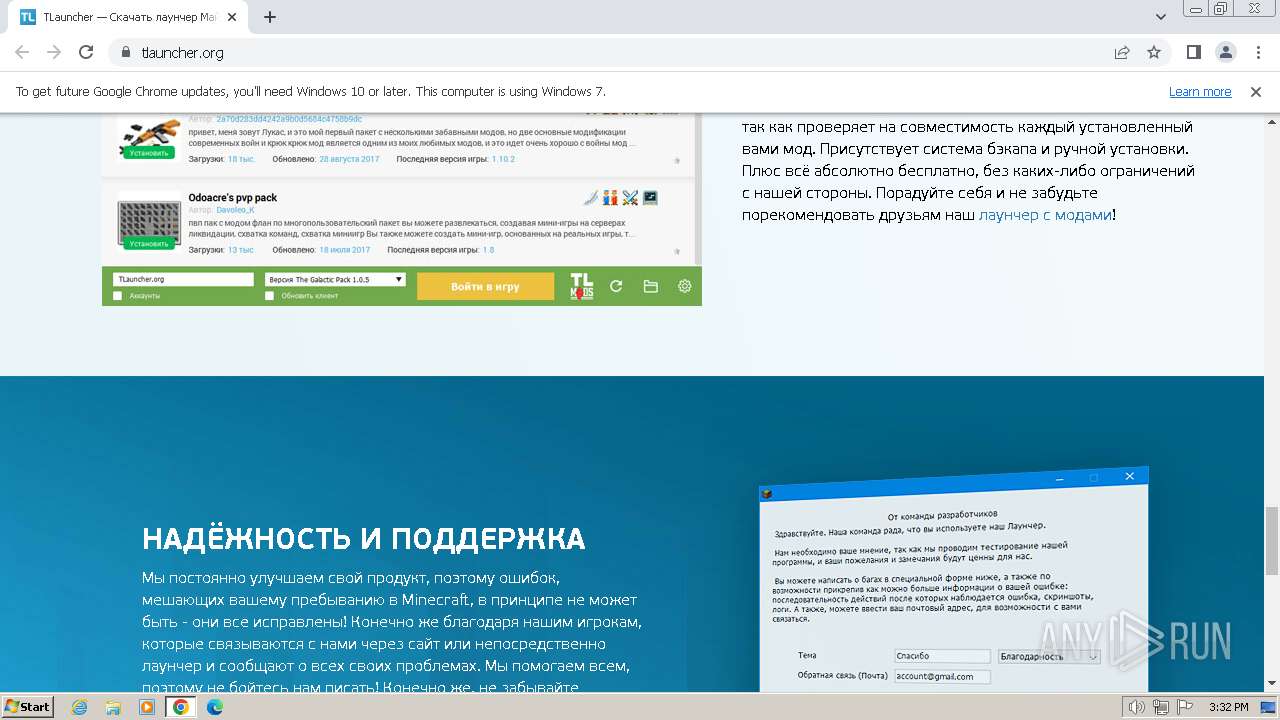Open the 'Версия The Galactic Pack 1.0.5' dropdown

tap(335, 280)
